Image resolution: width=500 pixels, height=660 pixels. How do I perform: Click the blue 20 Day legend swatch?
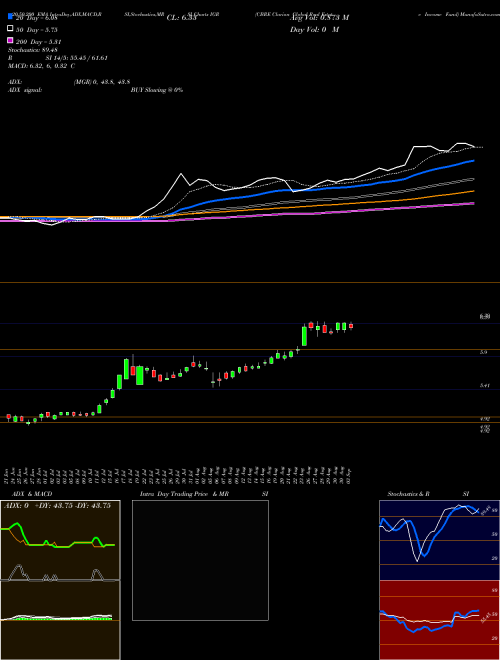10,17
